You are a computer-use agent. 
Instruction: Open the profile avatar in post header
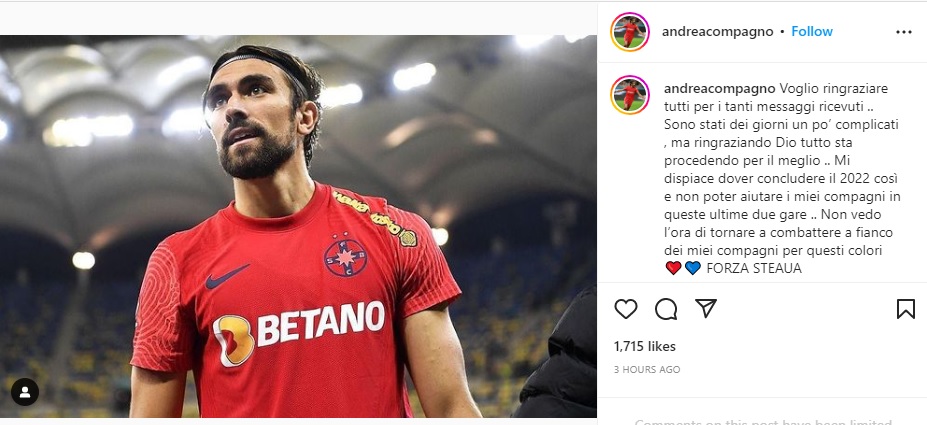pyautogui.click(x=630, y=32)
